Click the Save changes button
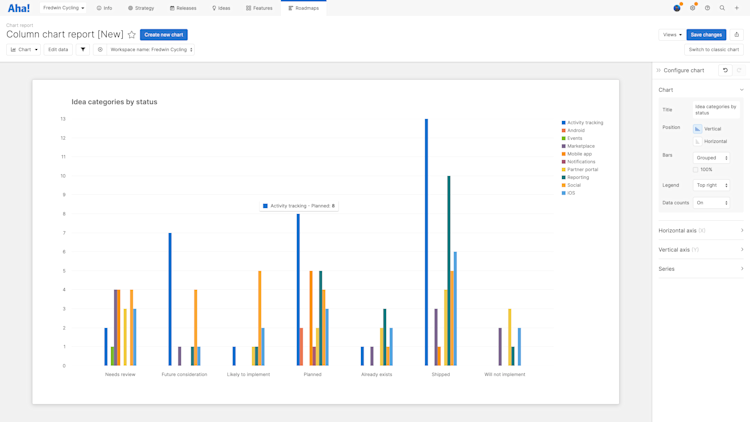Image resolution: width=750 pixels, height=422 pixels. click(706, 34)
